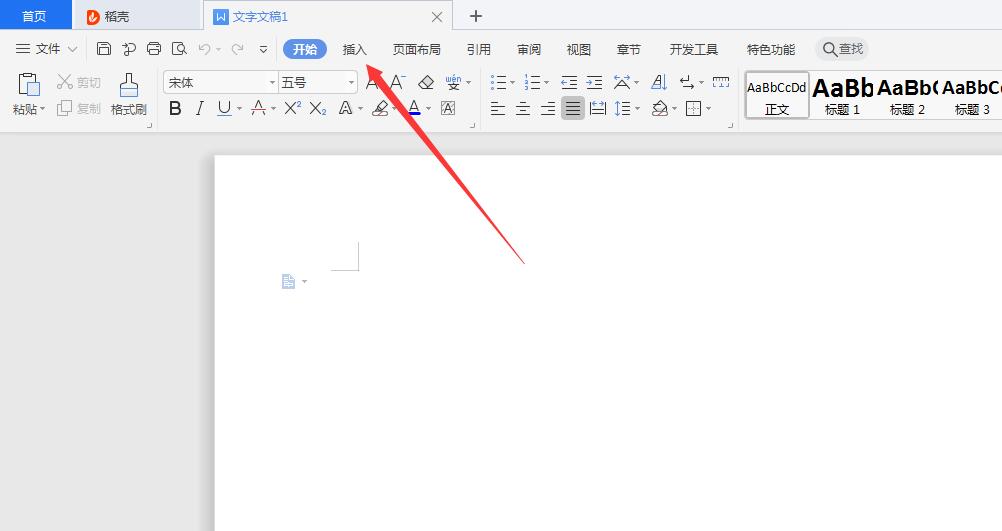
Task: Open the customize quick access toolbar dropdown
Action: [x=263, y=49]
